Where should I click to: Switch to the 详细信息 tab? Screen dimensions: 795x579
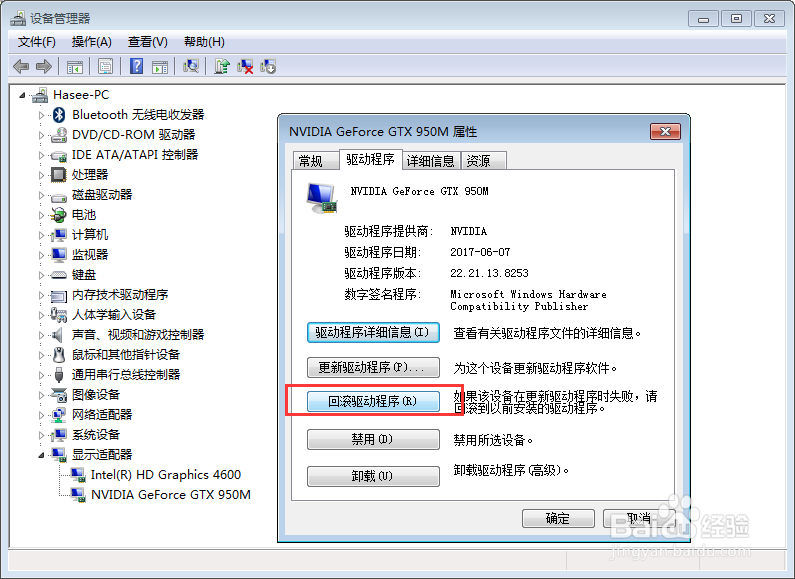pyautogui.click(x=431, y=161)
